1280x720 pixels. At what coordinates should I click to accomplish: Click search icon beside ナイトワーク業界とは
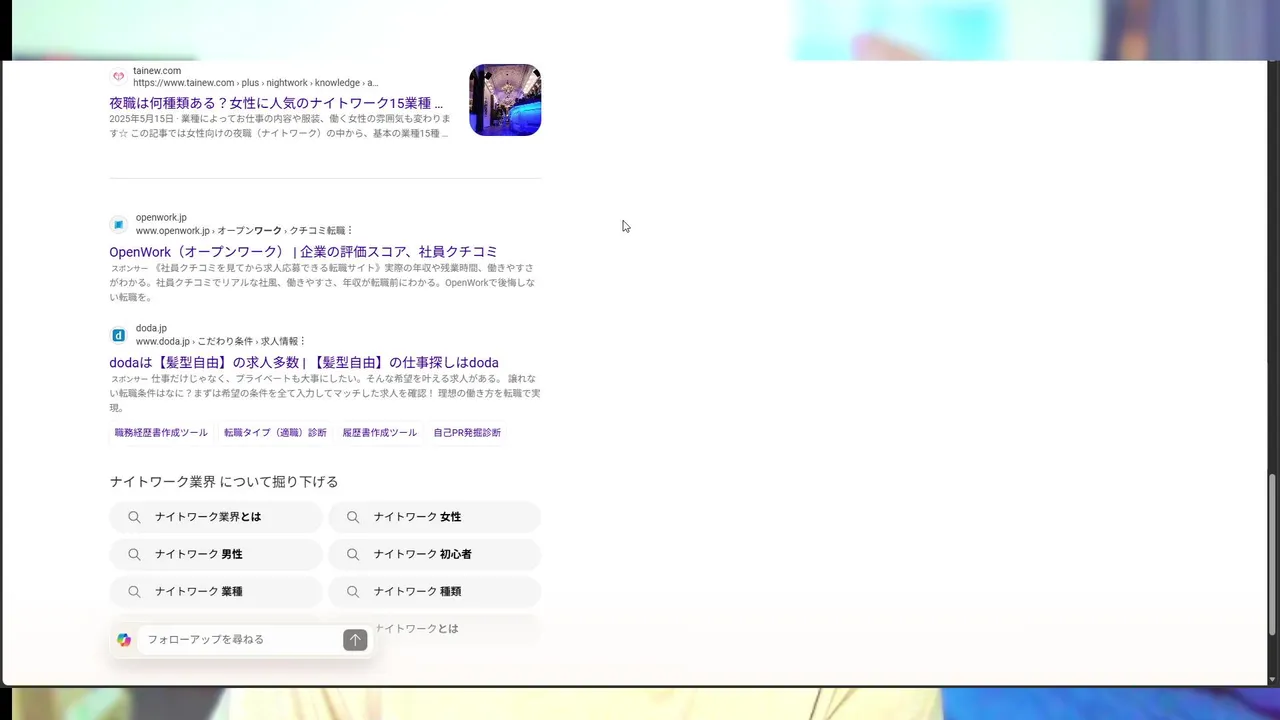[x=134, y=517]
